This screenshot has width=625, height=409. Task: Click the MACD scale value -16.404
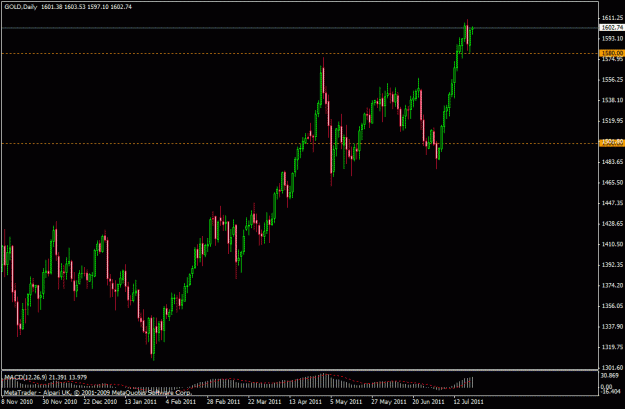(x=609, y=391)
